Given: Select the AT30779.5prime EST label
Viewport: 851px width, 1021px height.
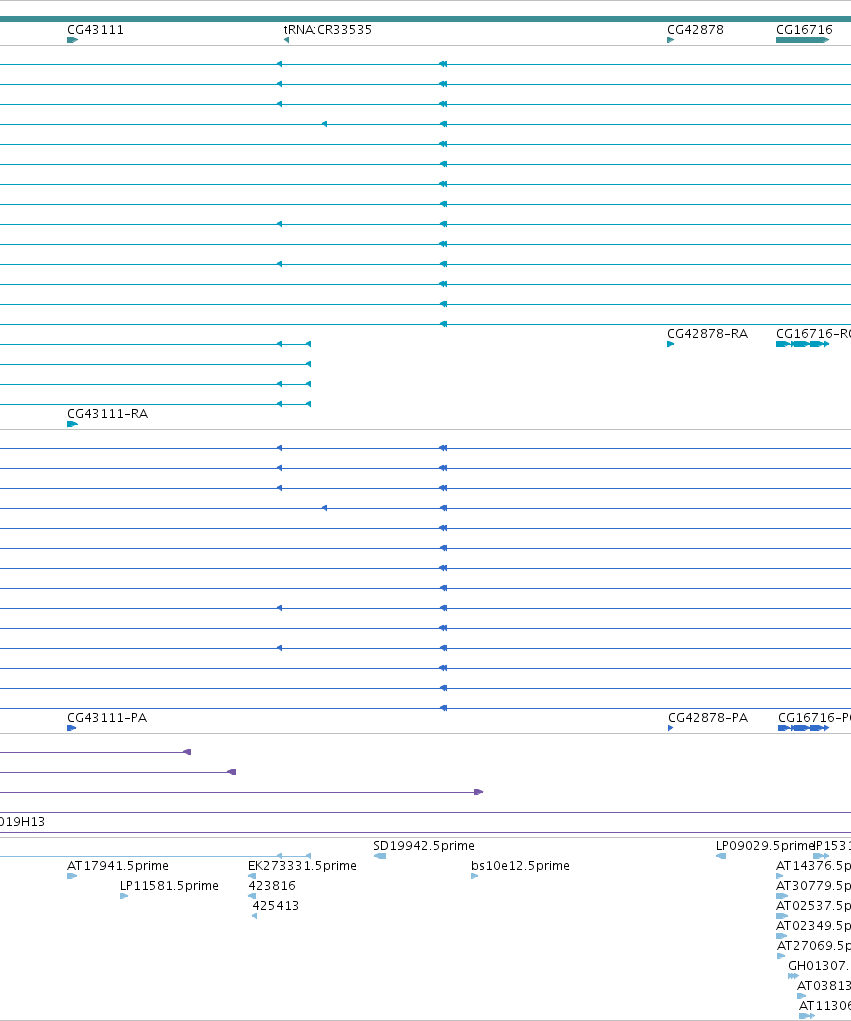Looking at the screenshot, I should pos(813,886).
